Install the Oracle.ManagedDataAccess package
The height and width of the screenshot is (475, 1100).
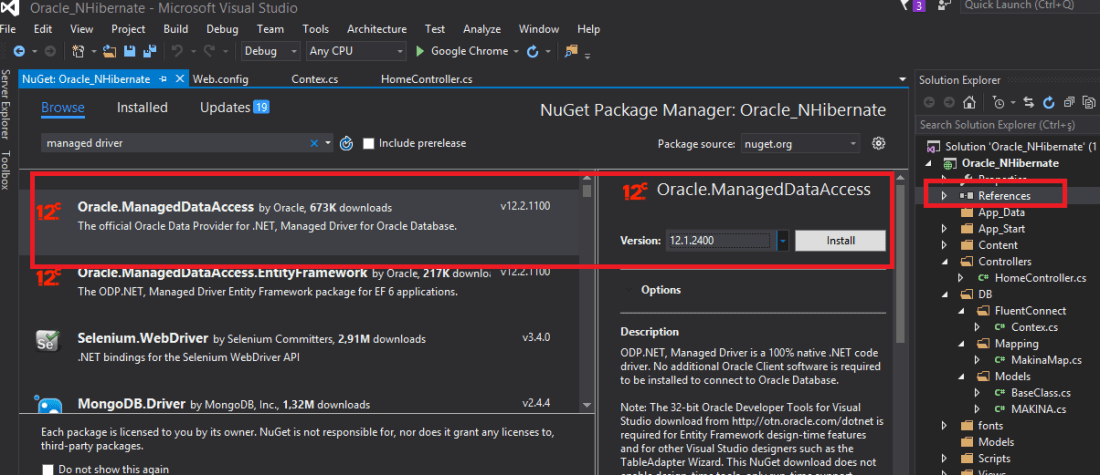[840, 241]
